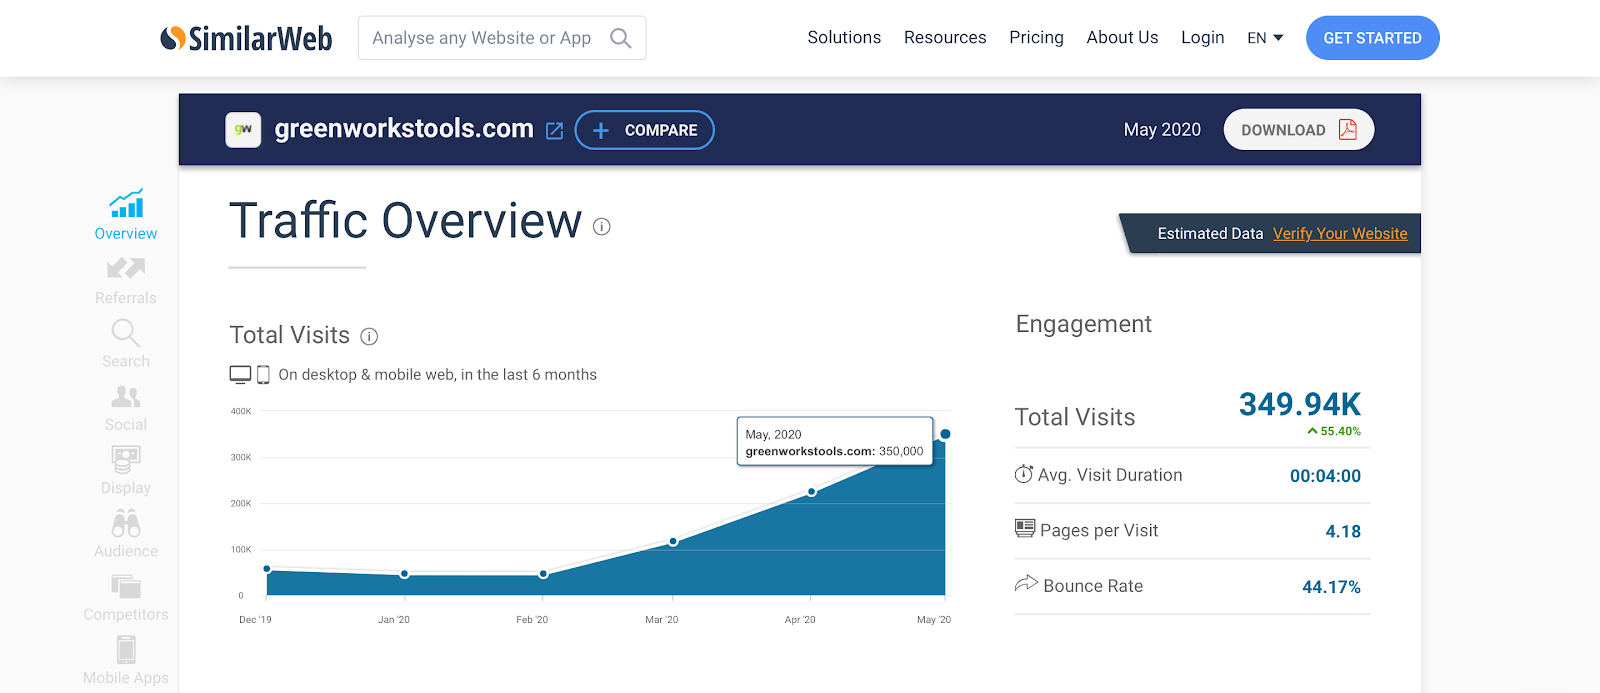The width and height of the screenshot is (1600, 693).
Task: Click the Feb '20 data point on chart
Action: pos(543,574)
